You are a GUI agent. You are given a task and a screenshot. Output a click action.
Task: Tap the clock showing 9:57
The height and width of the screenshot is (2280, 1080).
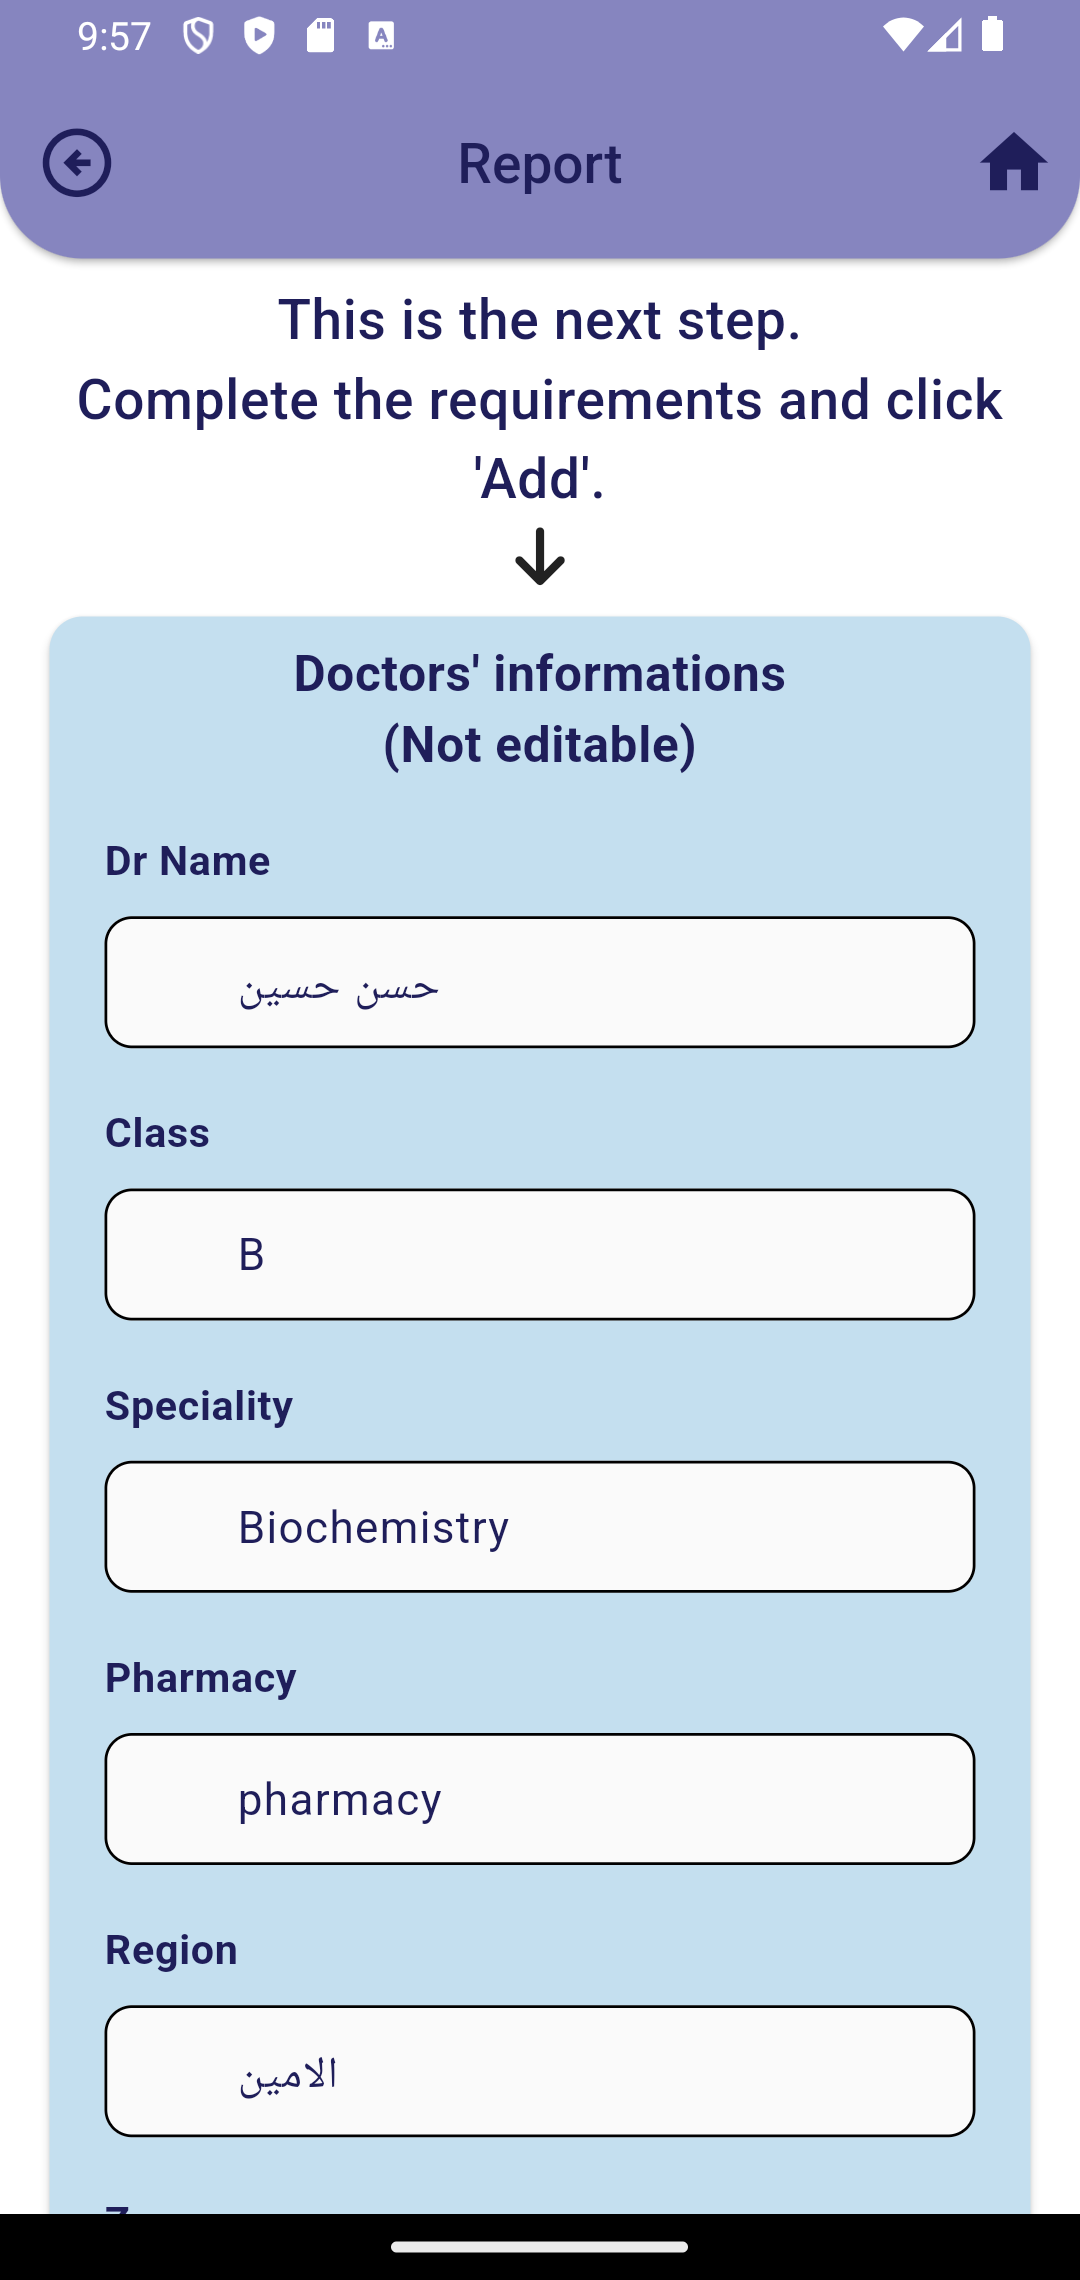(x=114, y=37)
